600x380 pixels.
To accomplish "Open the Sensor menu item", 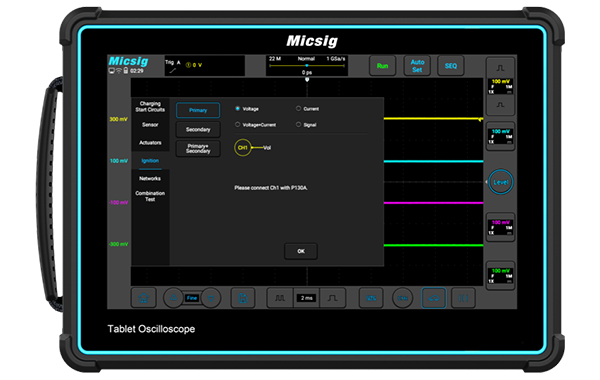I will (150, 125).
